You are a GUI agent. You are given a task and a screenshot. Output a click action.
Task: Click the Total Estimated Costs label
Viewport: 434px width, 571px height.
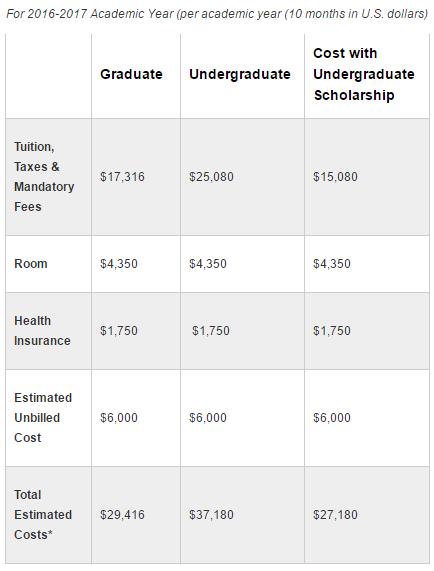[43, 515]
